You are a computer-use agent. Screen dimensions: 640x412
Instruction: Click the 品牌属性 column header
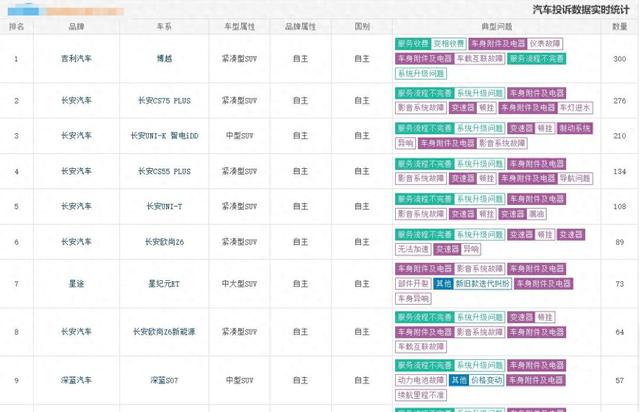[300, 27]
